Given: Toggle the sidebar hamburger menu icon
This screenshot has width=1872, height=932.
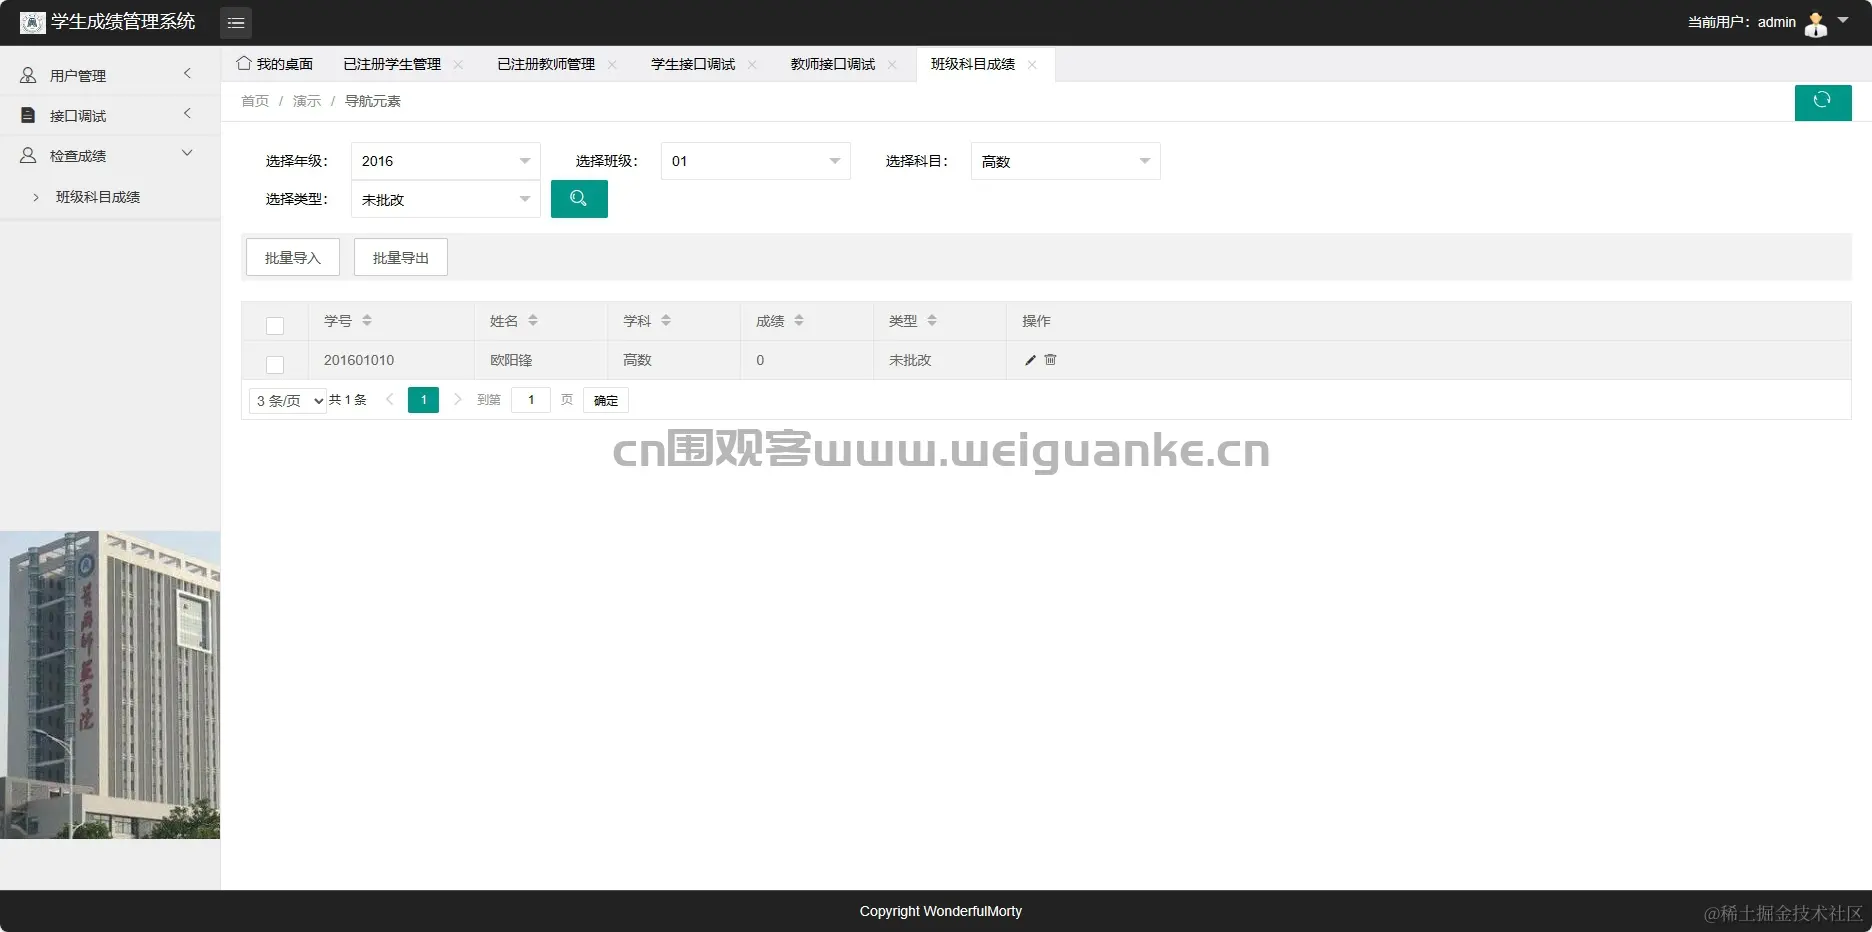Looking at the screenshot, I should point(236,22).
